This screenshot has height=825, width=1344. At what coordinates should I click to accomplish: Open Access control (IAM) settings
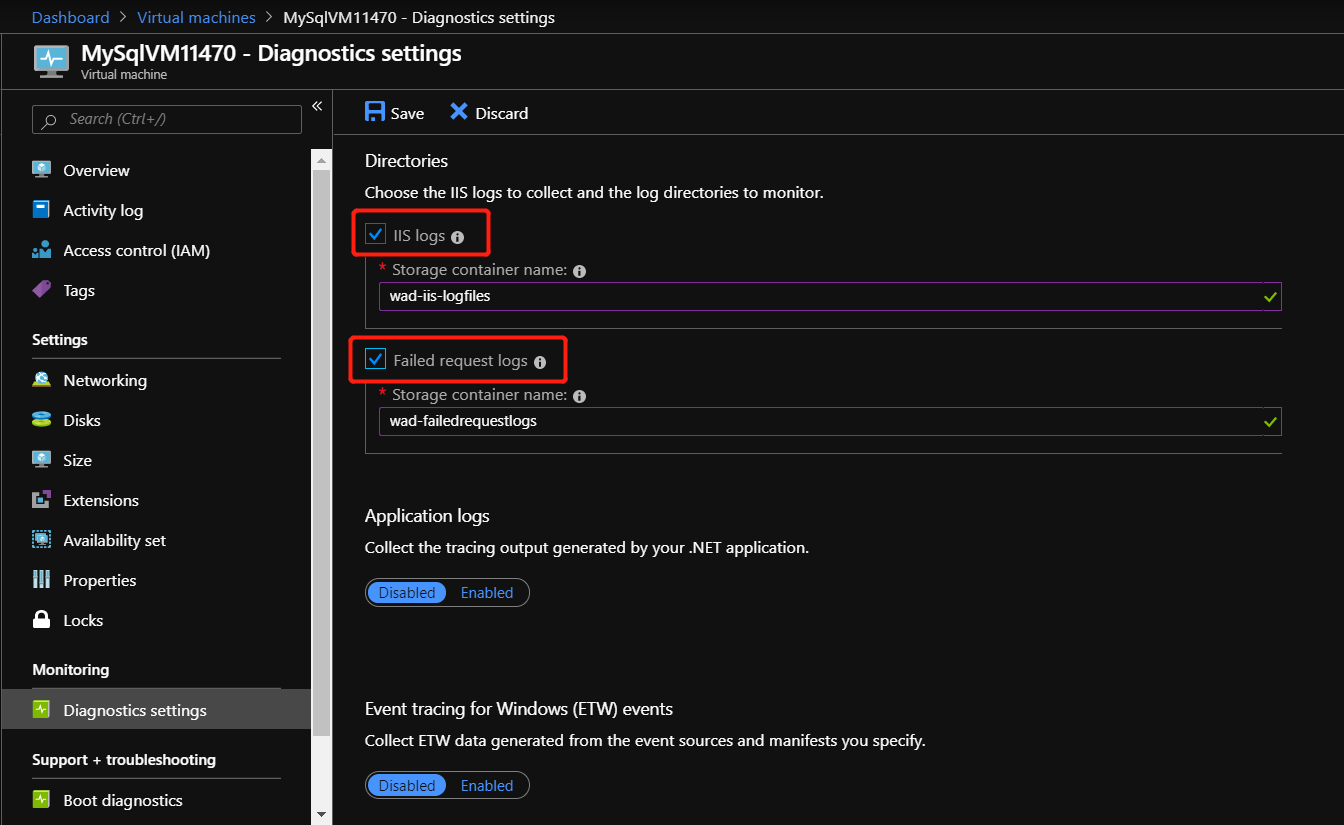click(41, 250)
